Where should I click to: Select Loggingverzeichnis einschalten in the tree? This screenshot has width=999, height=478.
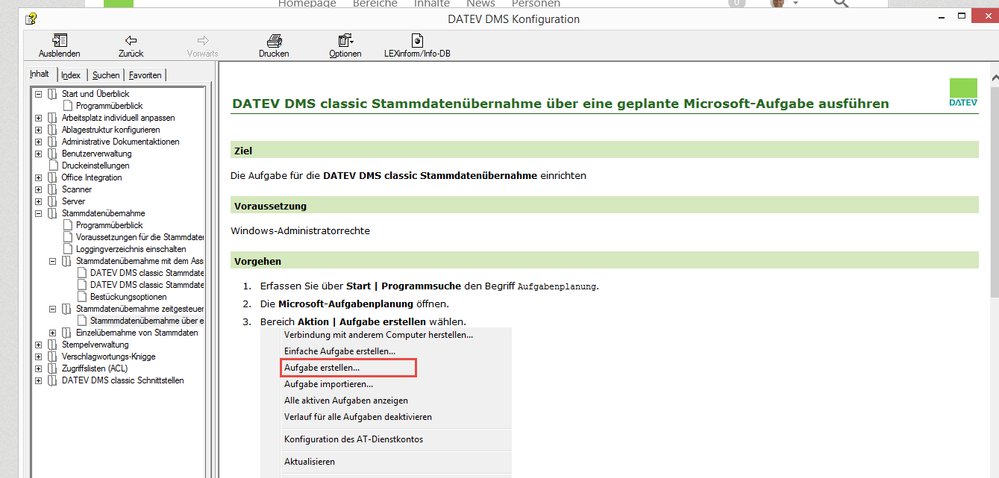point(131,249)
